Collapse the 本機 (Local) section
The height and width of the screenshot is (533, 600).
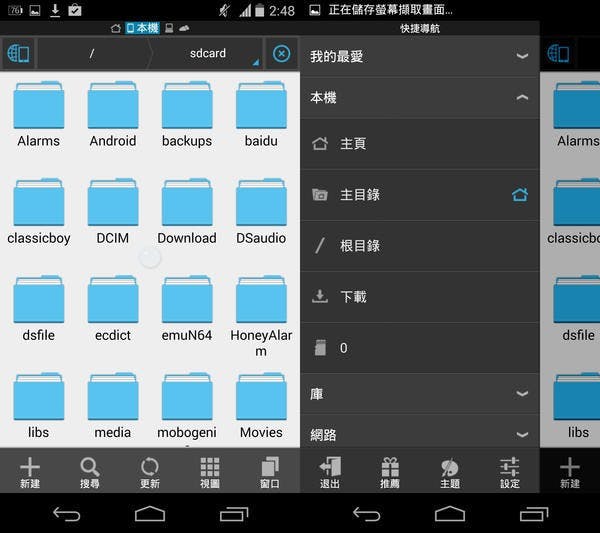pyautogui.click(x=420, y=98)
